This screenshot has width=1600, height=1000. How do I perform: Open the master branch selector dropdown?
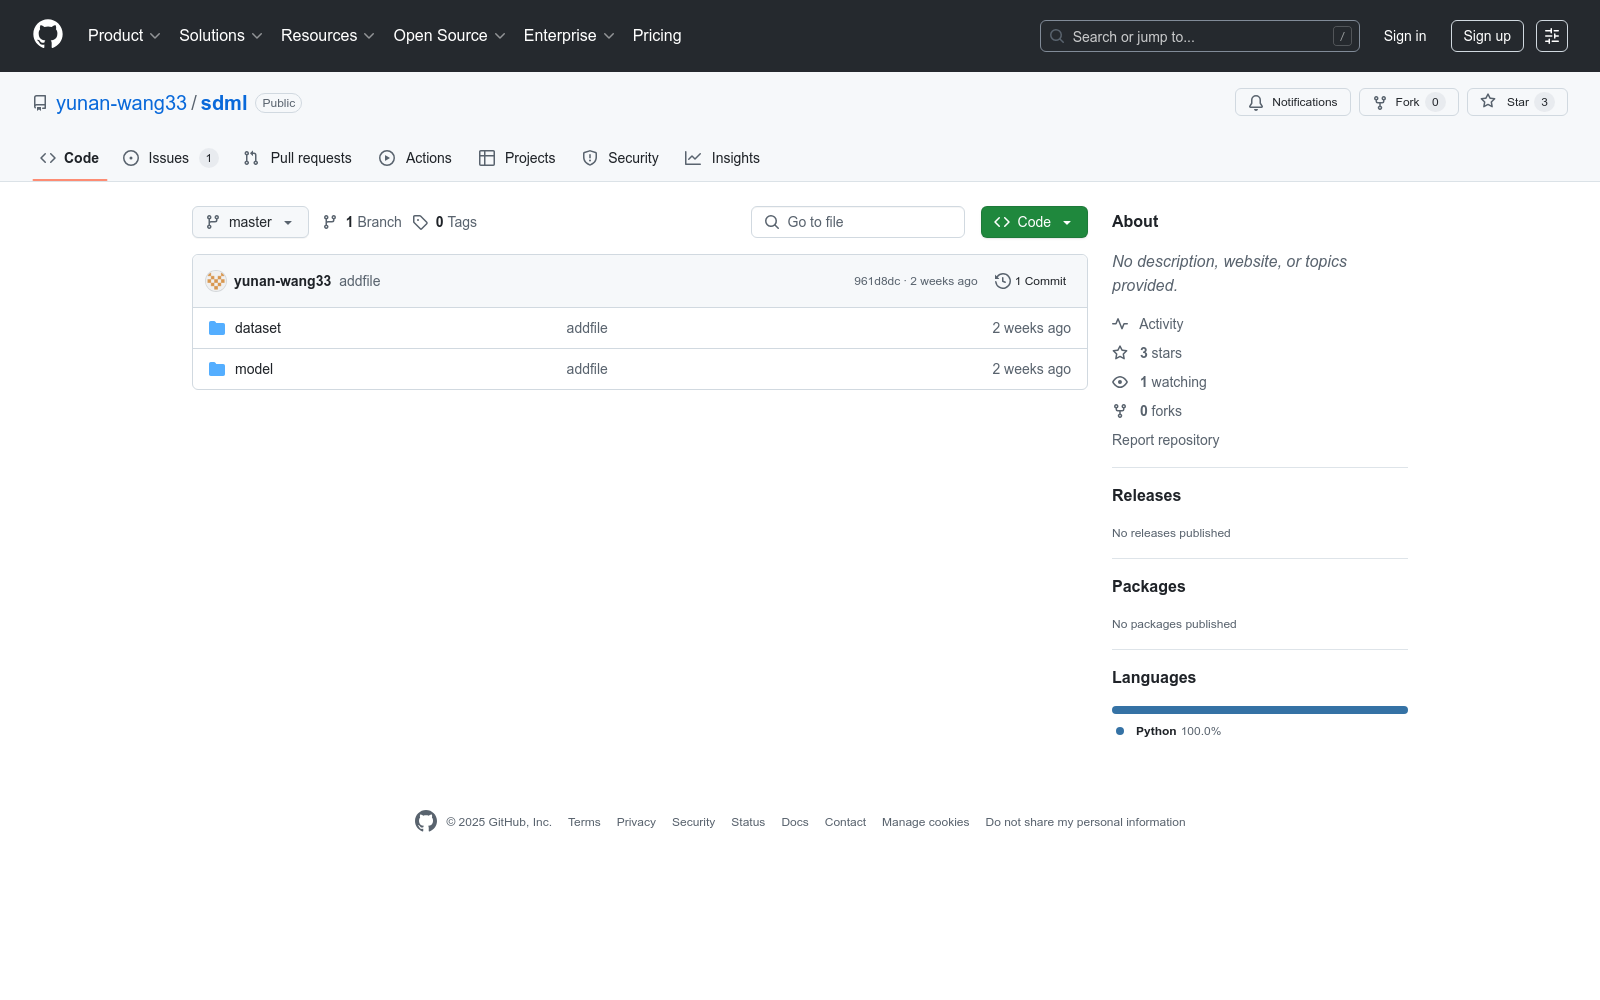pyautogui.click(x=250, y=222)
